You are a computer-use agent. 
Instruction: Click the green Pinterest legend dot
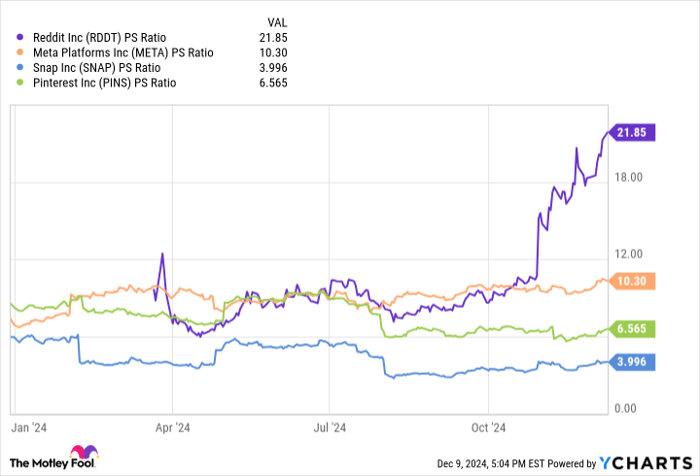tap(20, 83)
